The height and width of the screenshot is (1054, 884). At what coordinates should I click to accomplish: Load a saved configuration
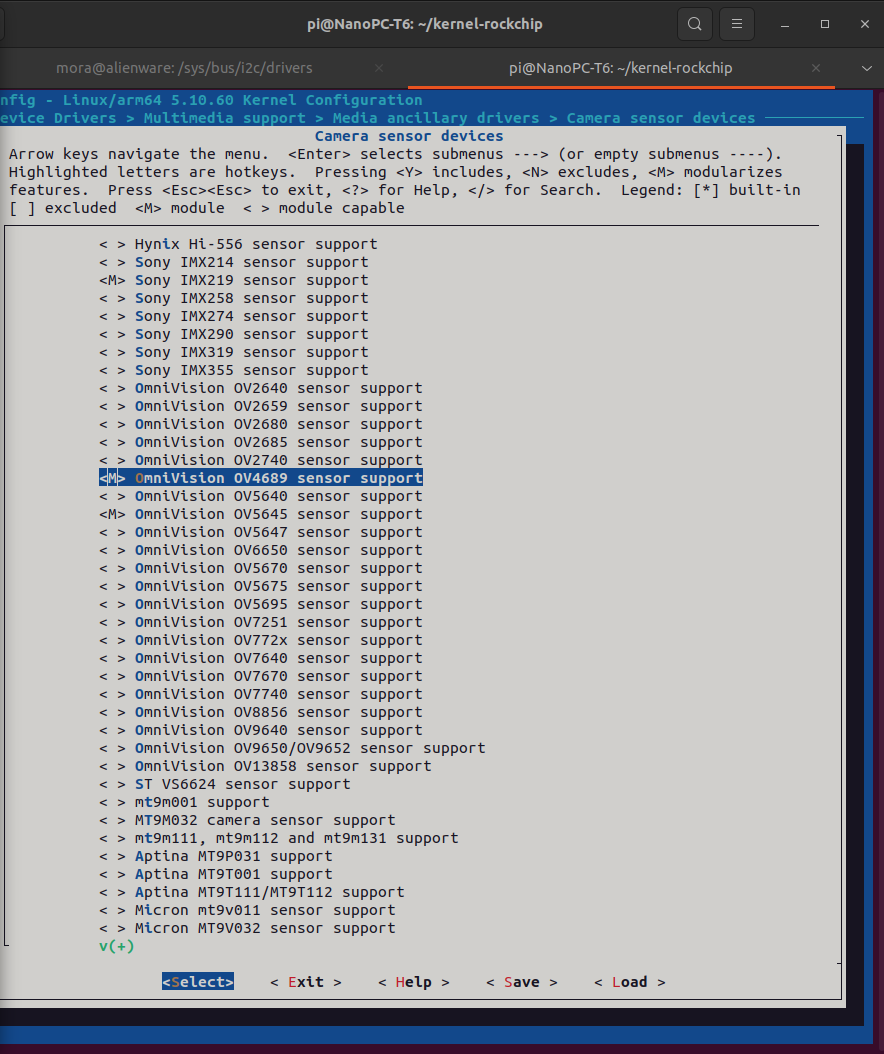point(629,982)
